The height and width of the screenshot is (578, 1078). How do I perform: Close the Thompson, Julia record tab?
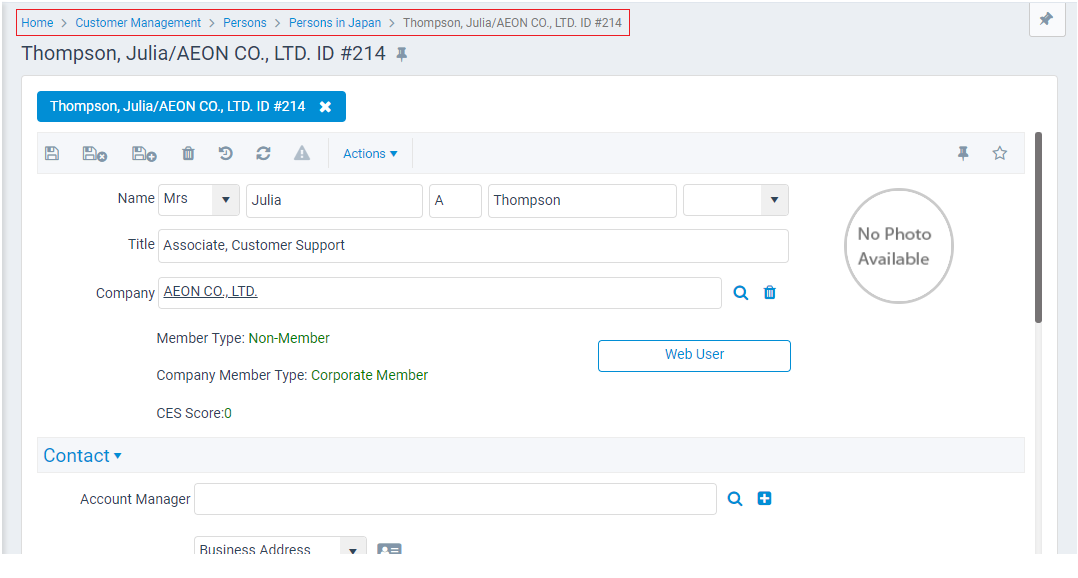tap(325, 107)
